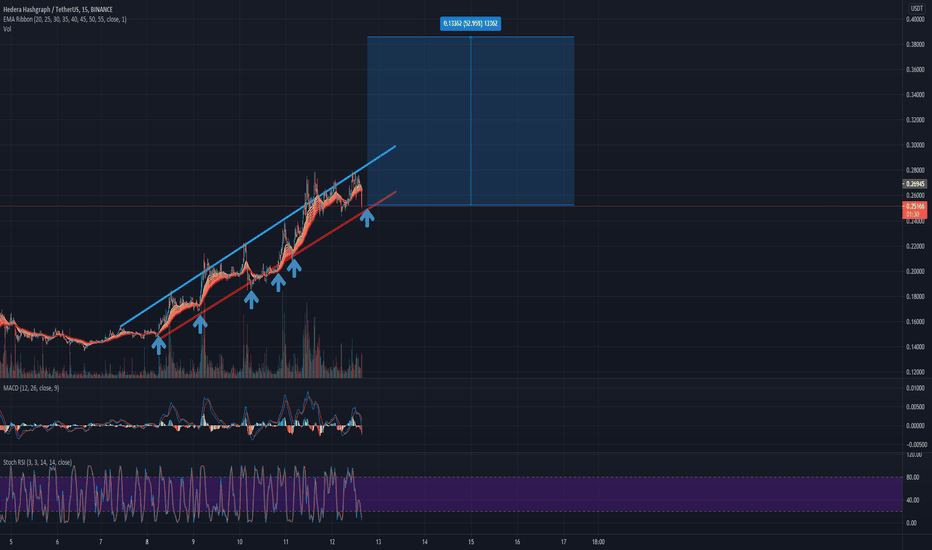This screenshot has width=932, height=550.
Task: Click the 0.16000 price axis label
Action: (915, 322)
